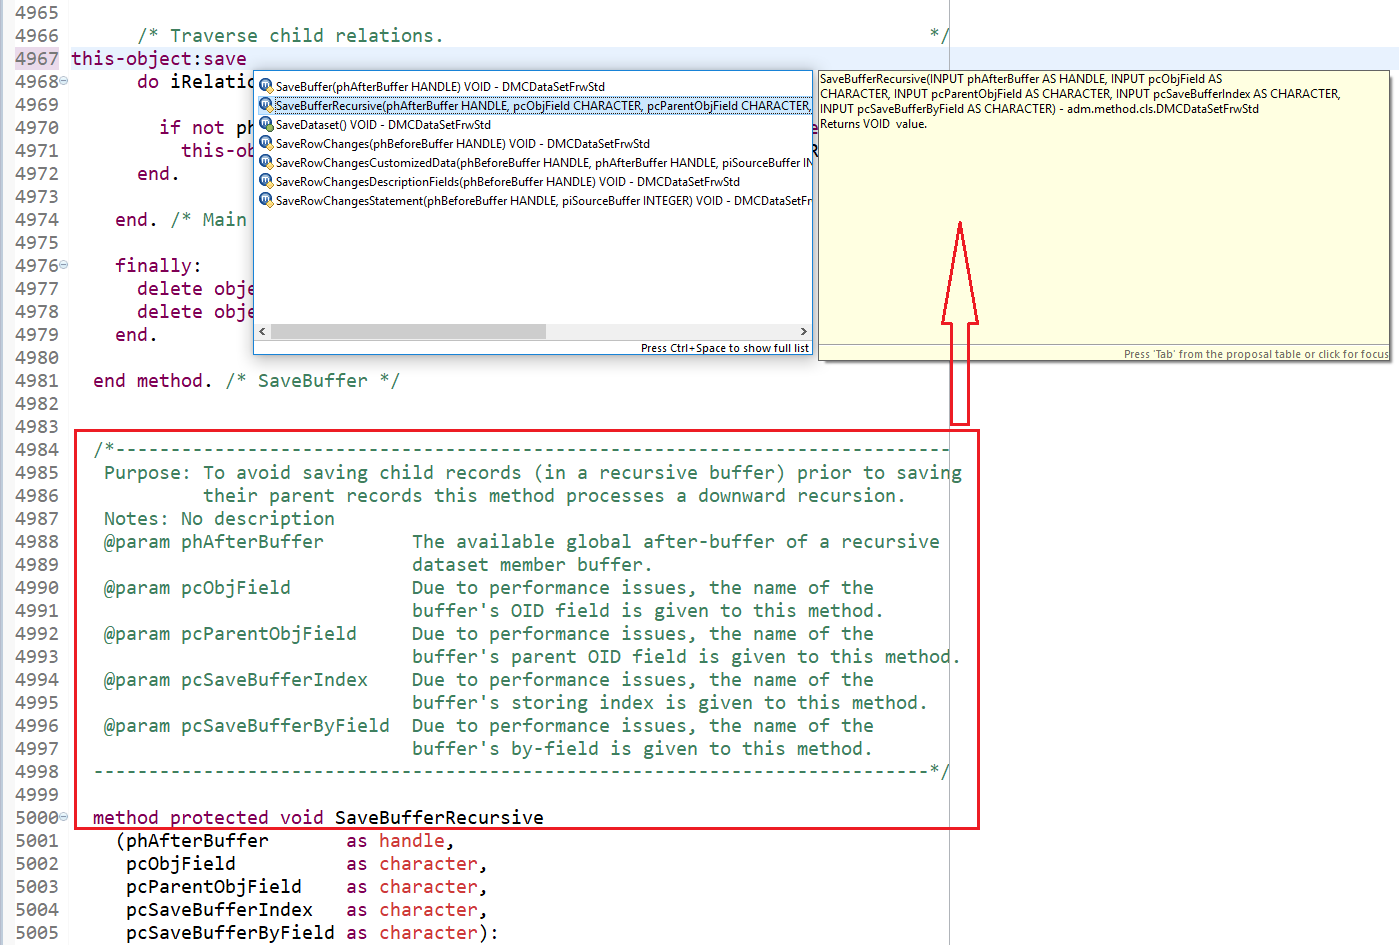This screenshot has width=1399, height=945.
Task: Click the proposal list scroll-left arrow
Action: pos(263,331)
